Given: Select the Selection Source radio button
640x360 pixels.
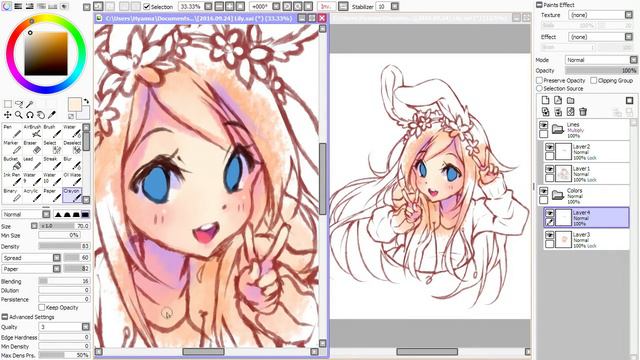Looking at the screenshot, I should tap(539, 88).
